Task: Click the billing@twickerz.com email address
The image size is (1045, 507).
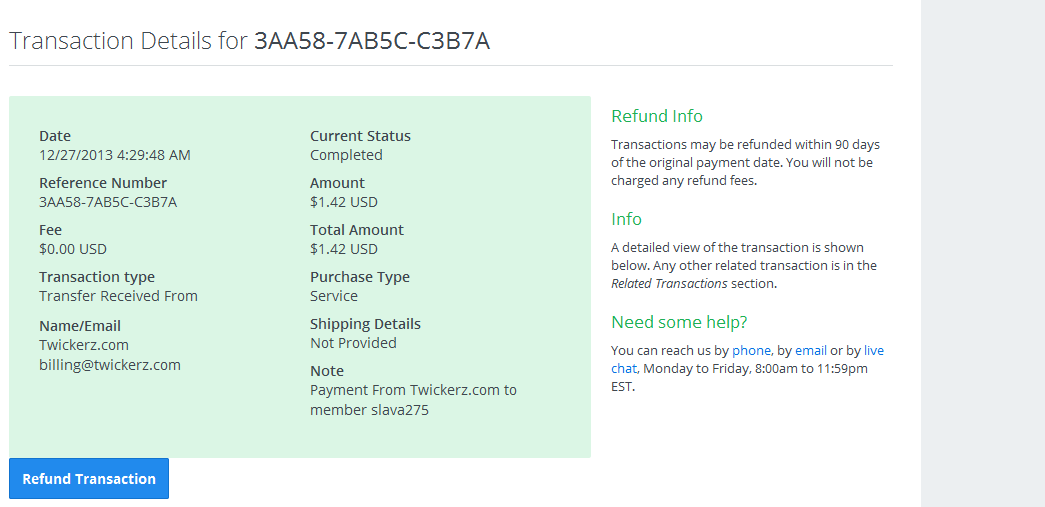Action: pyautogui.click(x=110, y=365)
